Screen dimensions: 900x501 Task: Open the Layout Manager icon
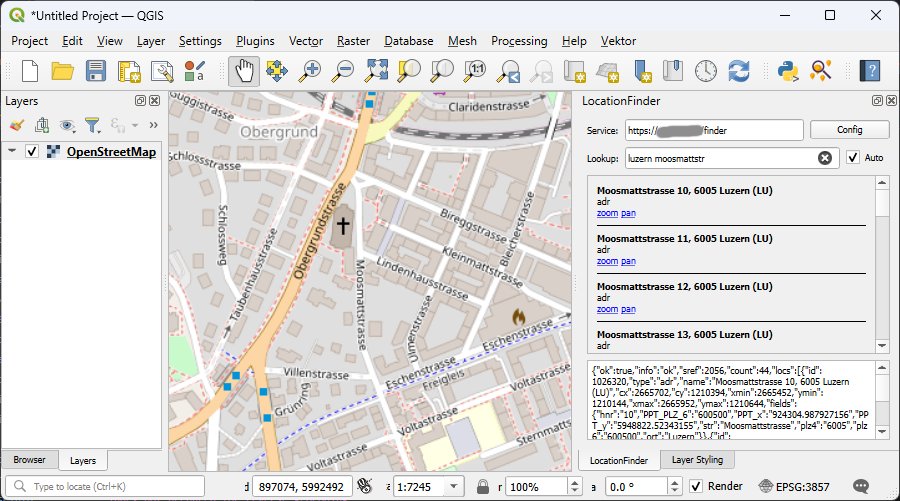pyautogui.click(x=162, y=71)
